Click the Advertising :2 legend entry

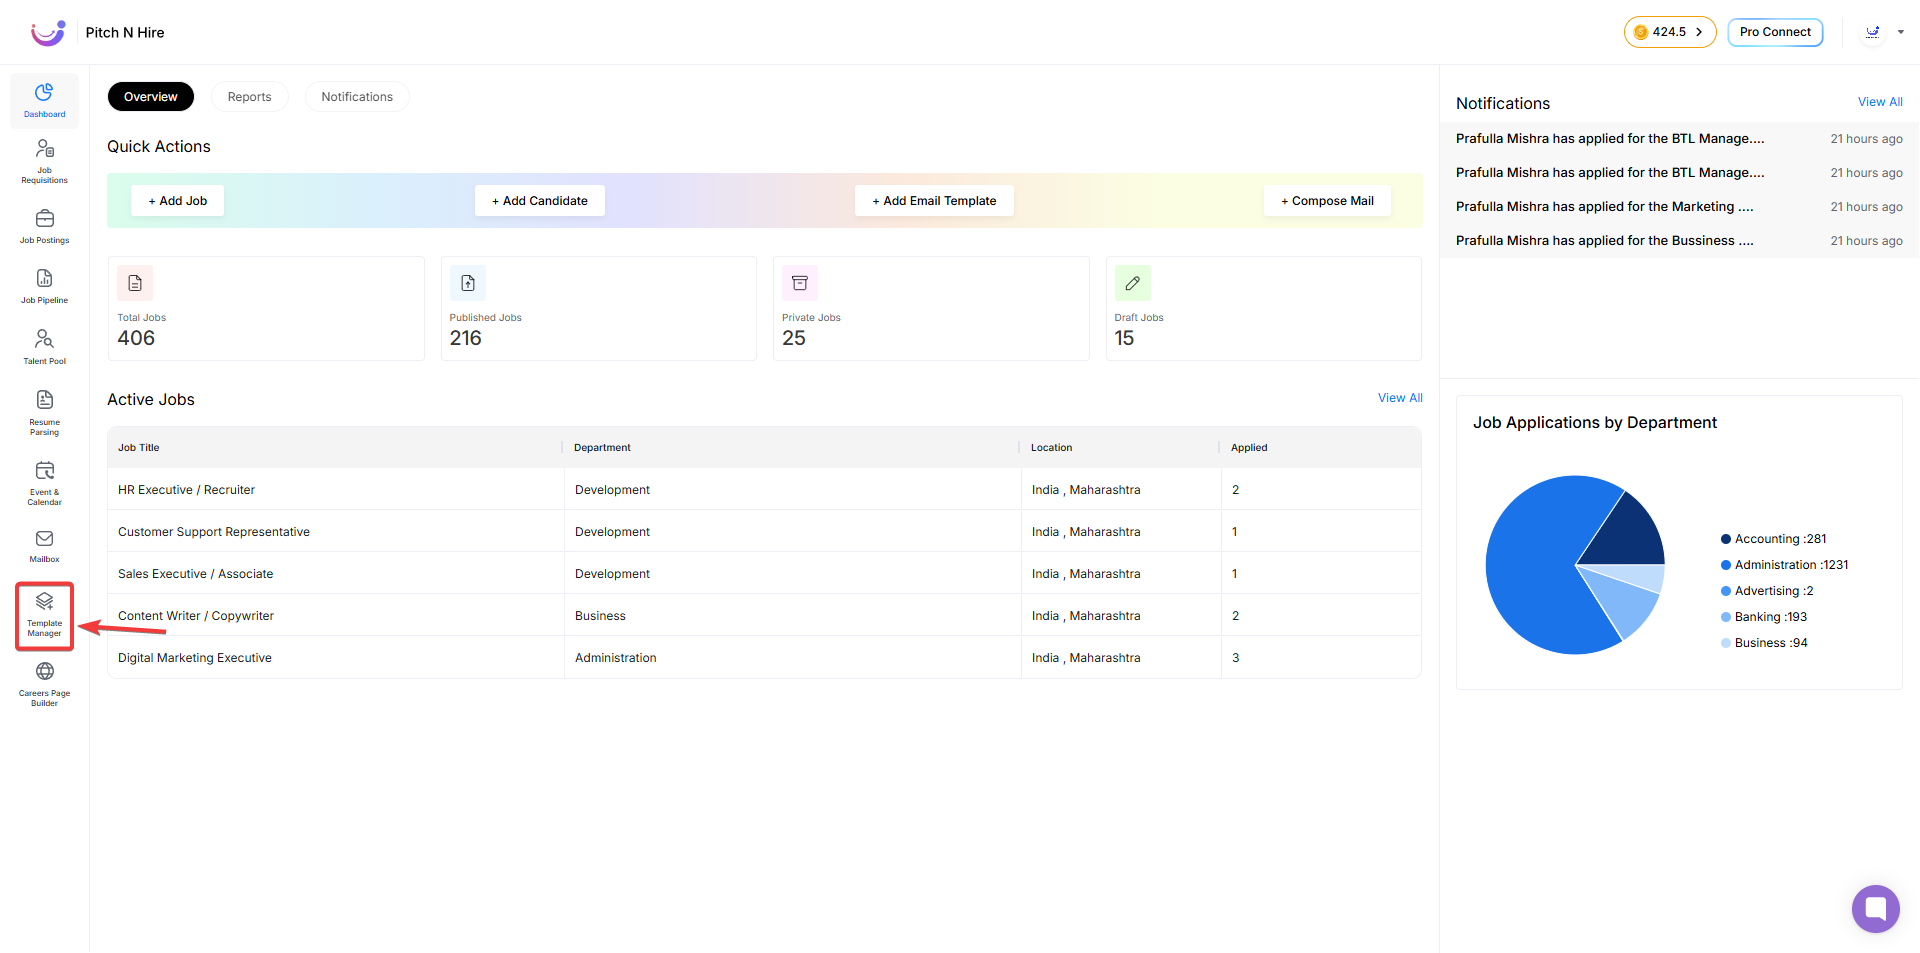1767,591
